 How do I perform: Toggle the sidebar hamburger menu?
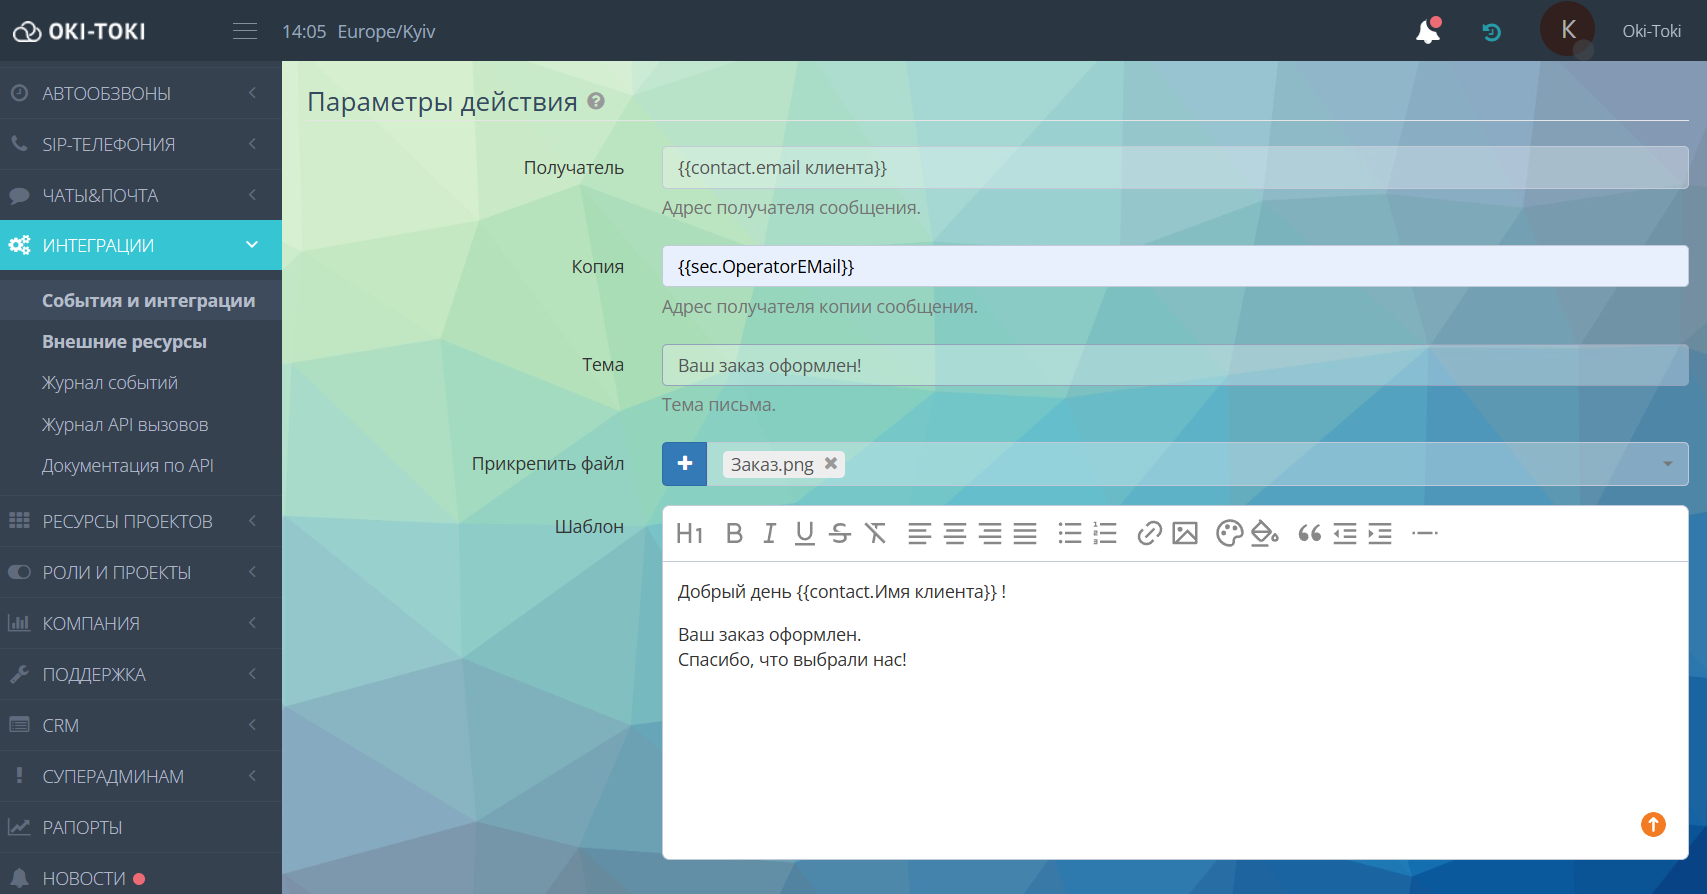click(245, 31)
